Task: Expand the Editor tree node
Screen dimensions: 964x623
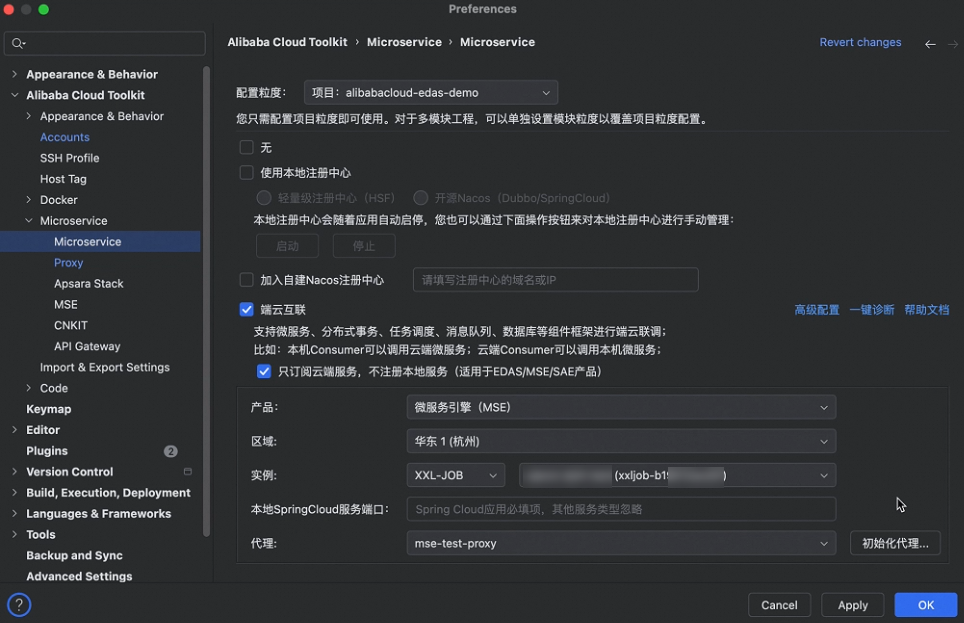Action: point(14,429)
